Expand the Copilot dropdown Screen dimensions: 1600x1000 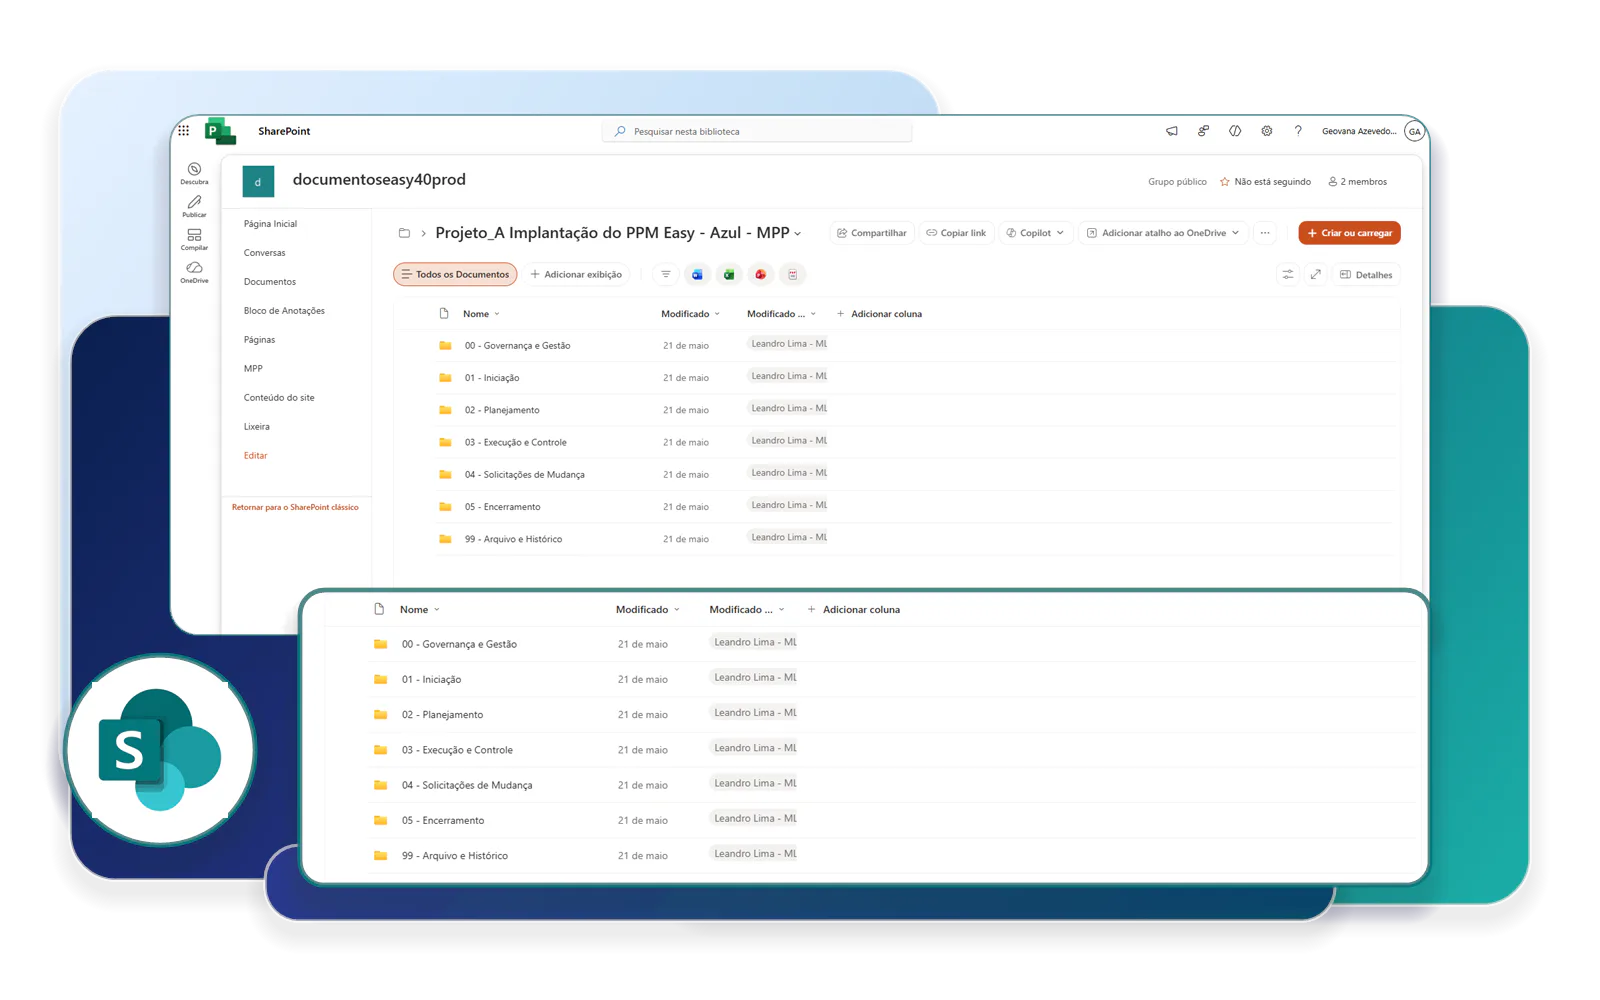(x=1060, y=233)
